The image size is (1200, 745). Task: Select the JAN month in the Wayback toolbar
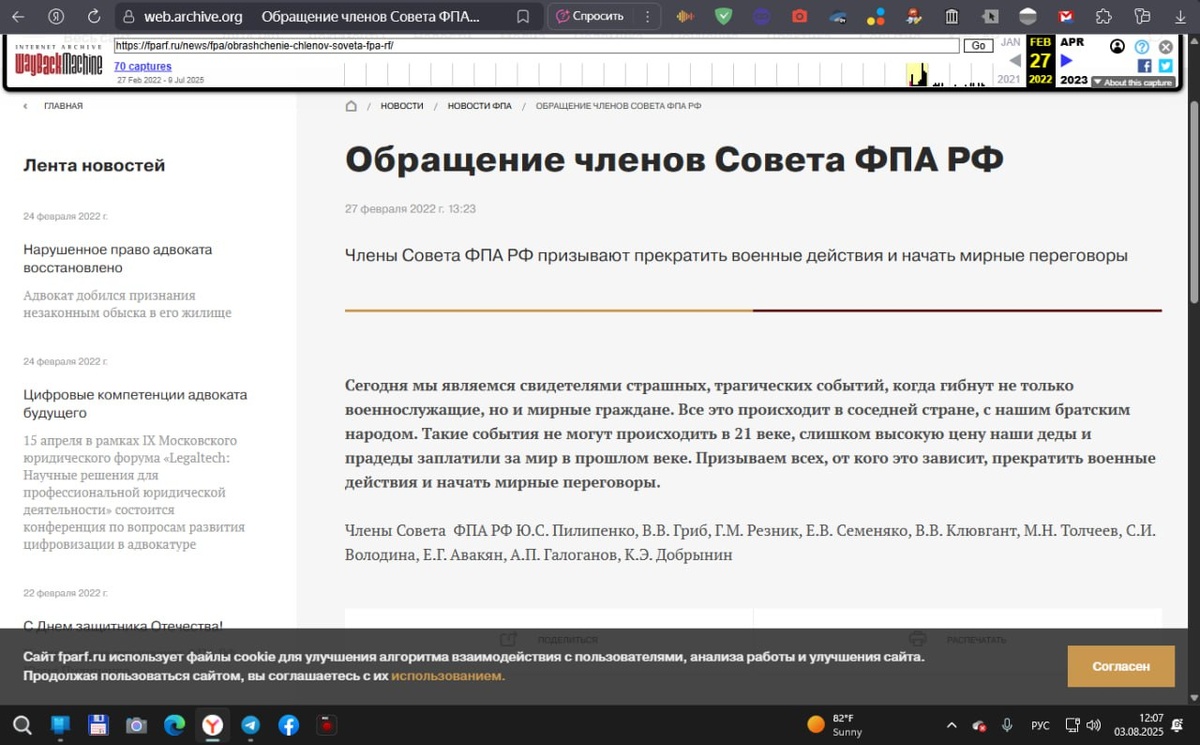click(1011, 42)
